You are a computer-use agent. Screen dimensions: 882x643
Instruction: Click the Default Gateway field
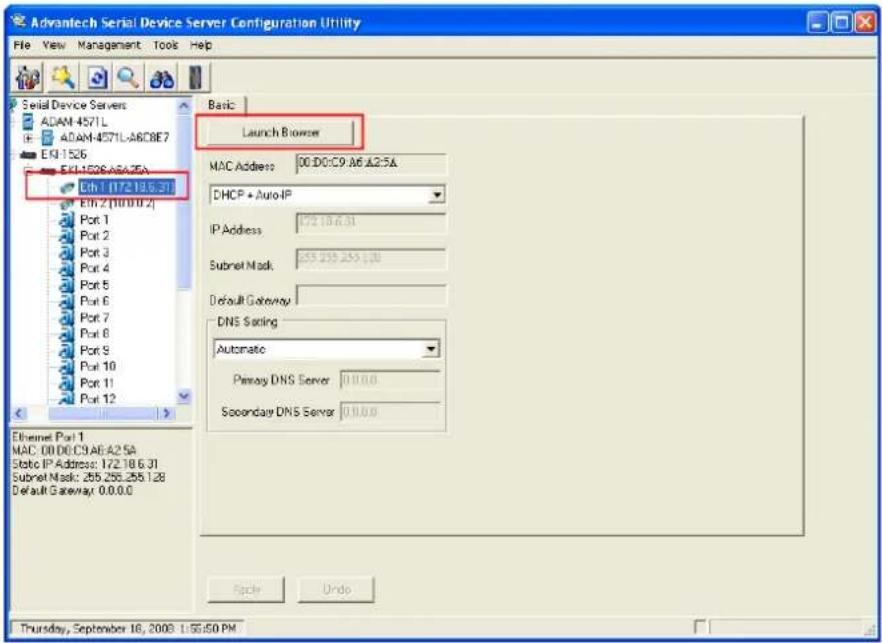click(x=371, y=295)
